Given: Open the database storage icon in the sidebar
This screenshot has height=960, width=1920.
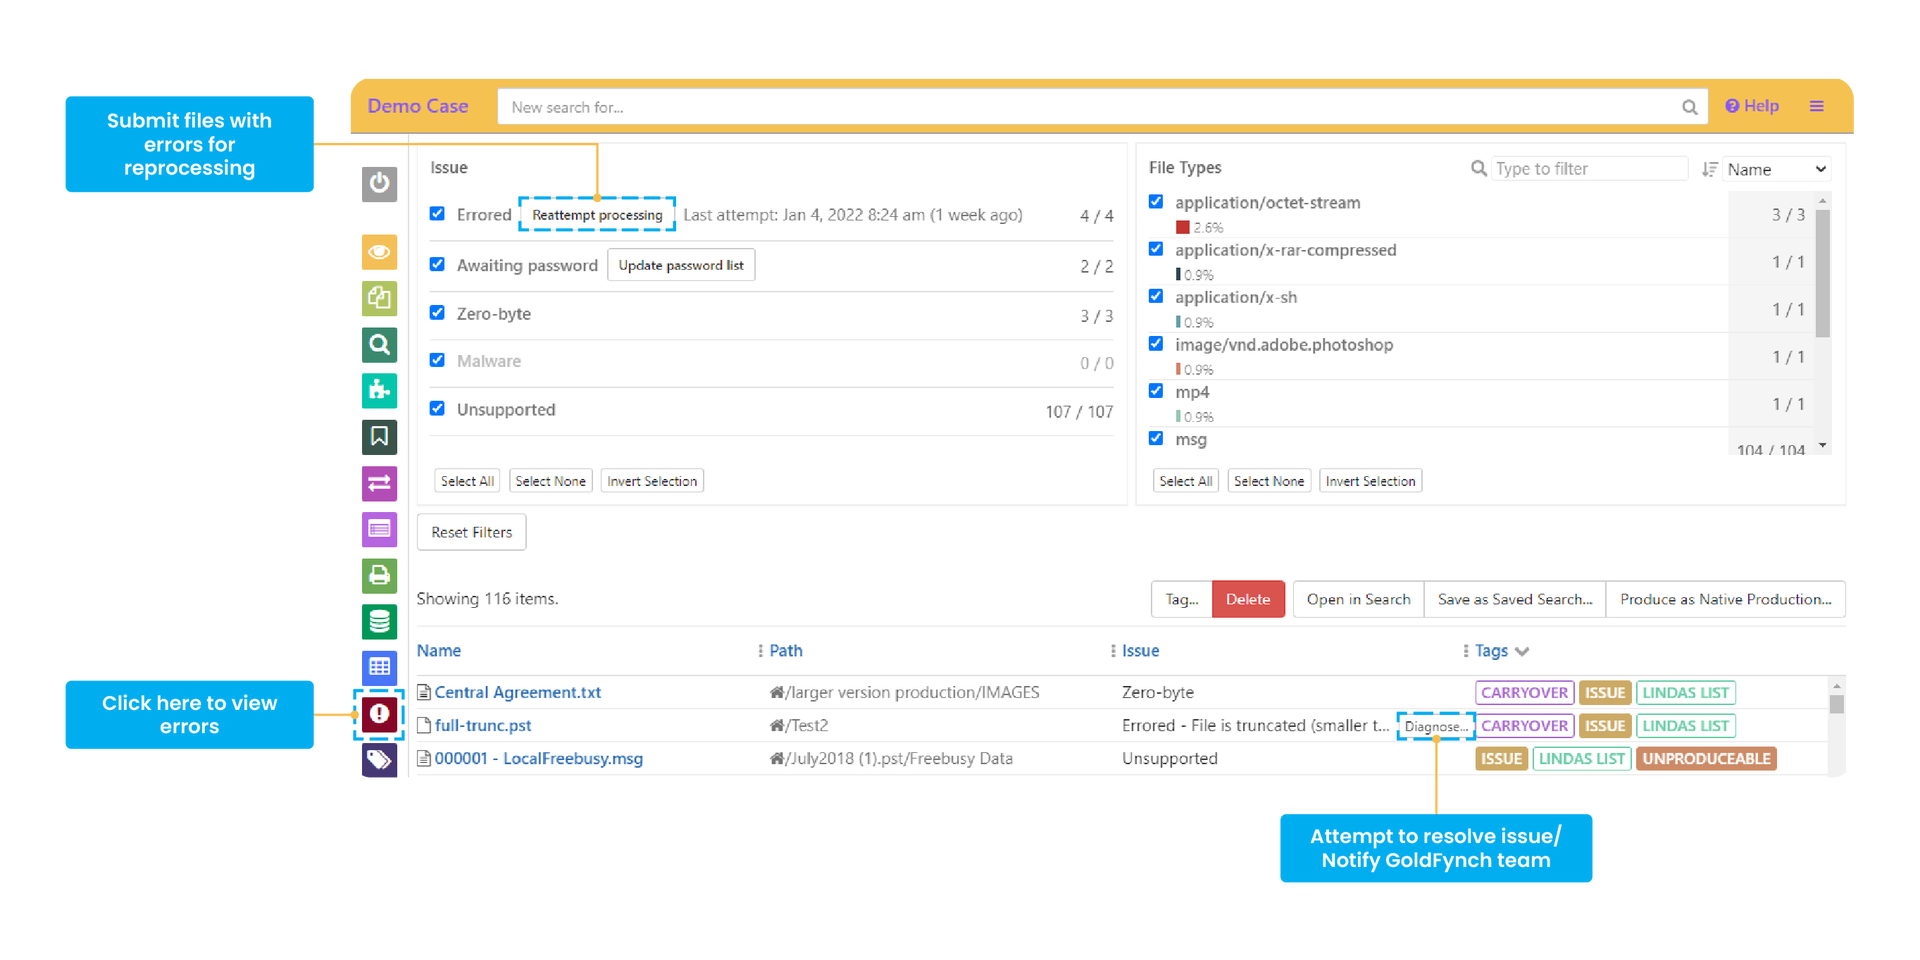Looking at the screenshot, I should (379, 621).
